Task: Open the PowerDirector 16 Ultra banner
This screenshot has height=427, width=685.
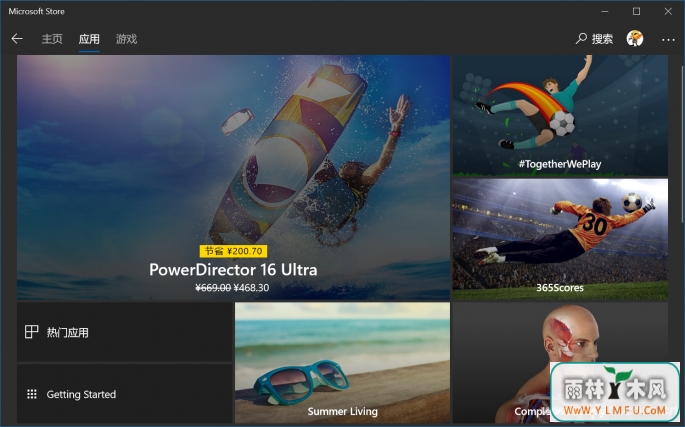Action: (x=233, y=177)
